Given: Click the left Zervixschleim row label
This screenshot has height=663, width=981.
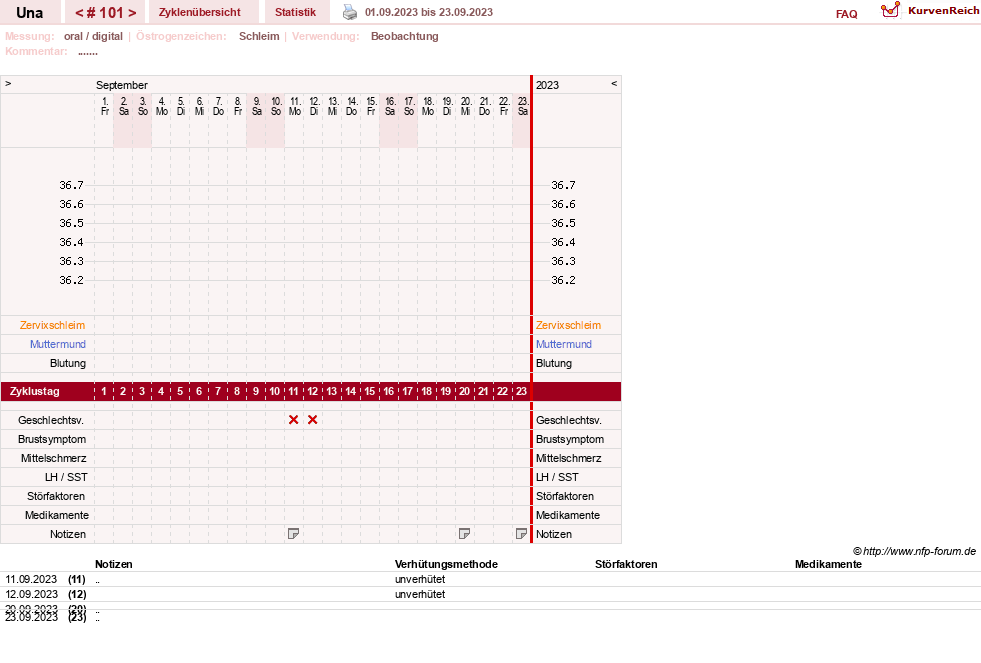Looking at the screenshot, I should [53, 325].
